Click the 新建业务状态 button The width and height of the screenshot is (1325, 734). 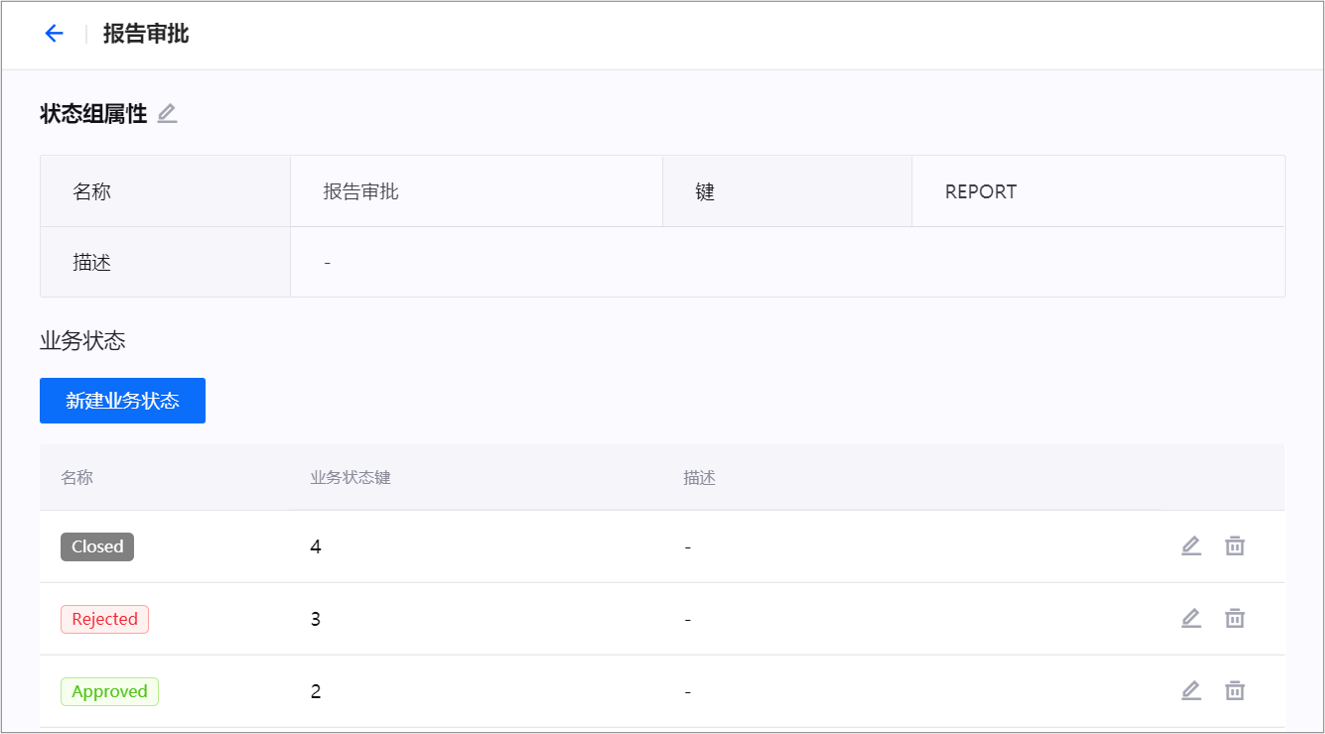123,401
